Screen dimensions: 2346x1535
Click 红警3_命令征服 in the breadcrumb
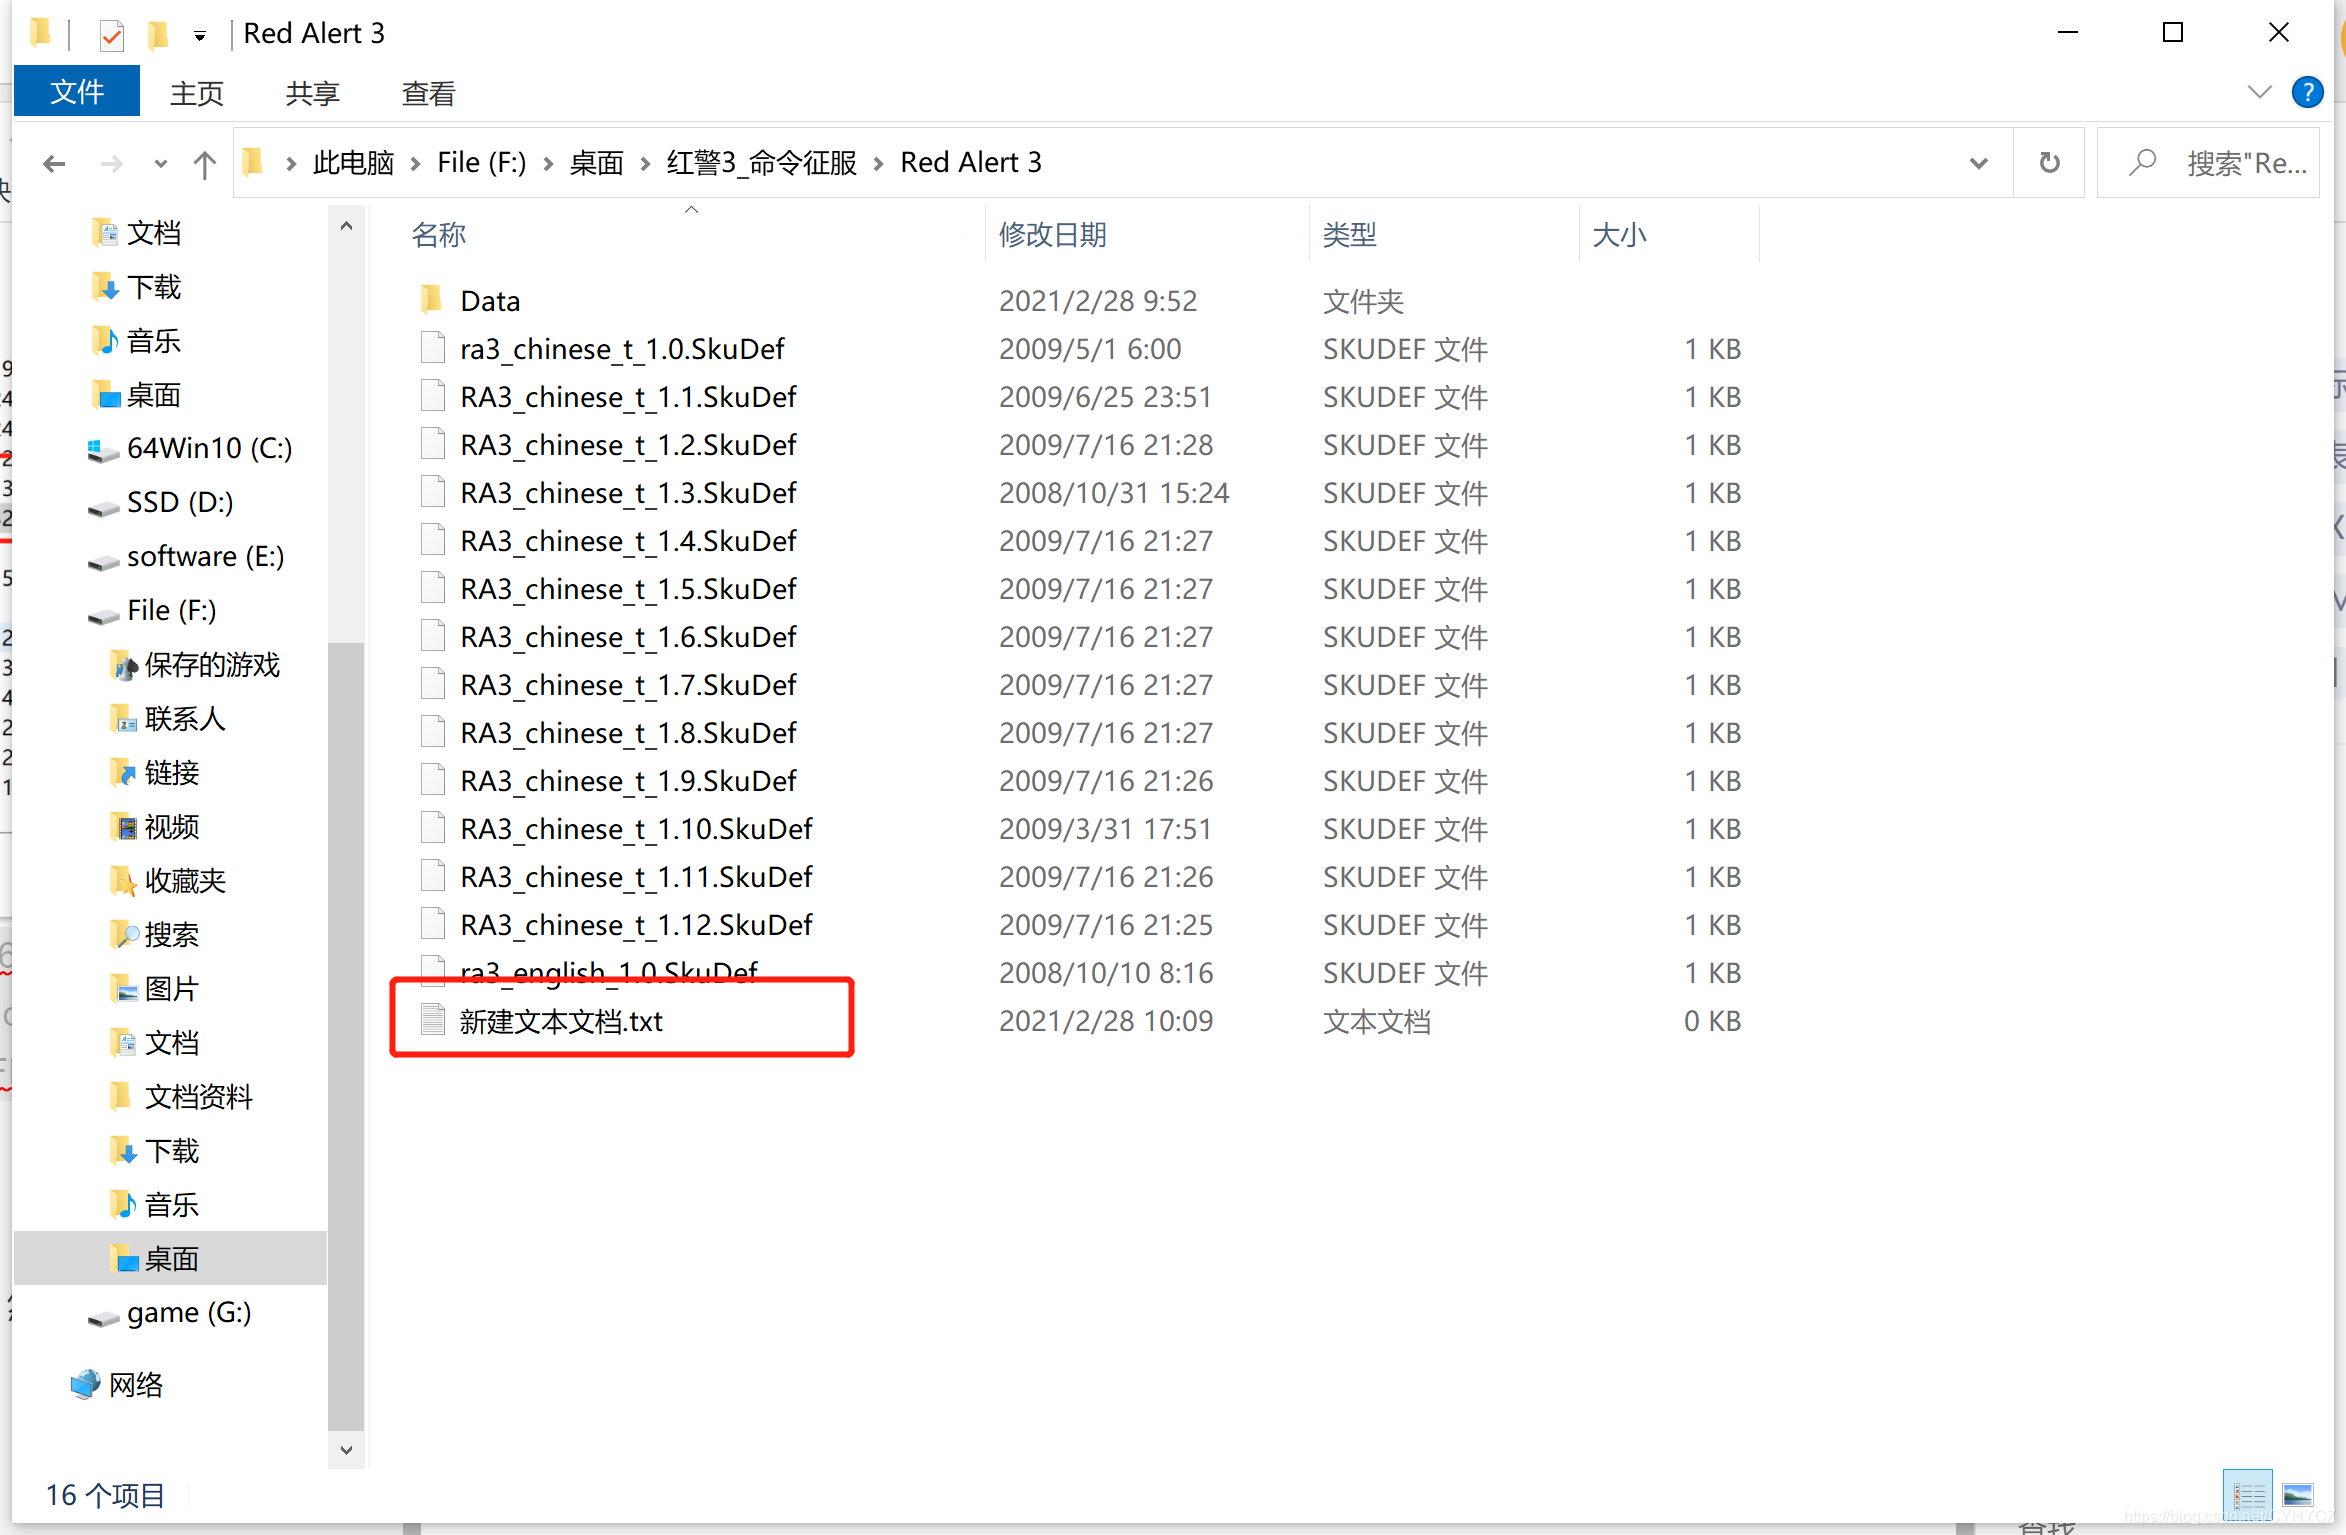pyautogui.click(x=761, y=162)
